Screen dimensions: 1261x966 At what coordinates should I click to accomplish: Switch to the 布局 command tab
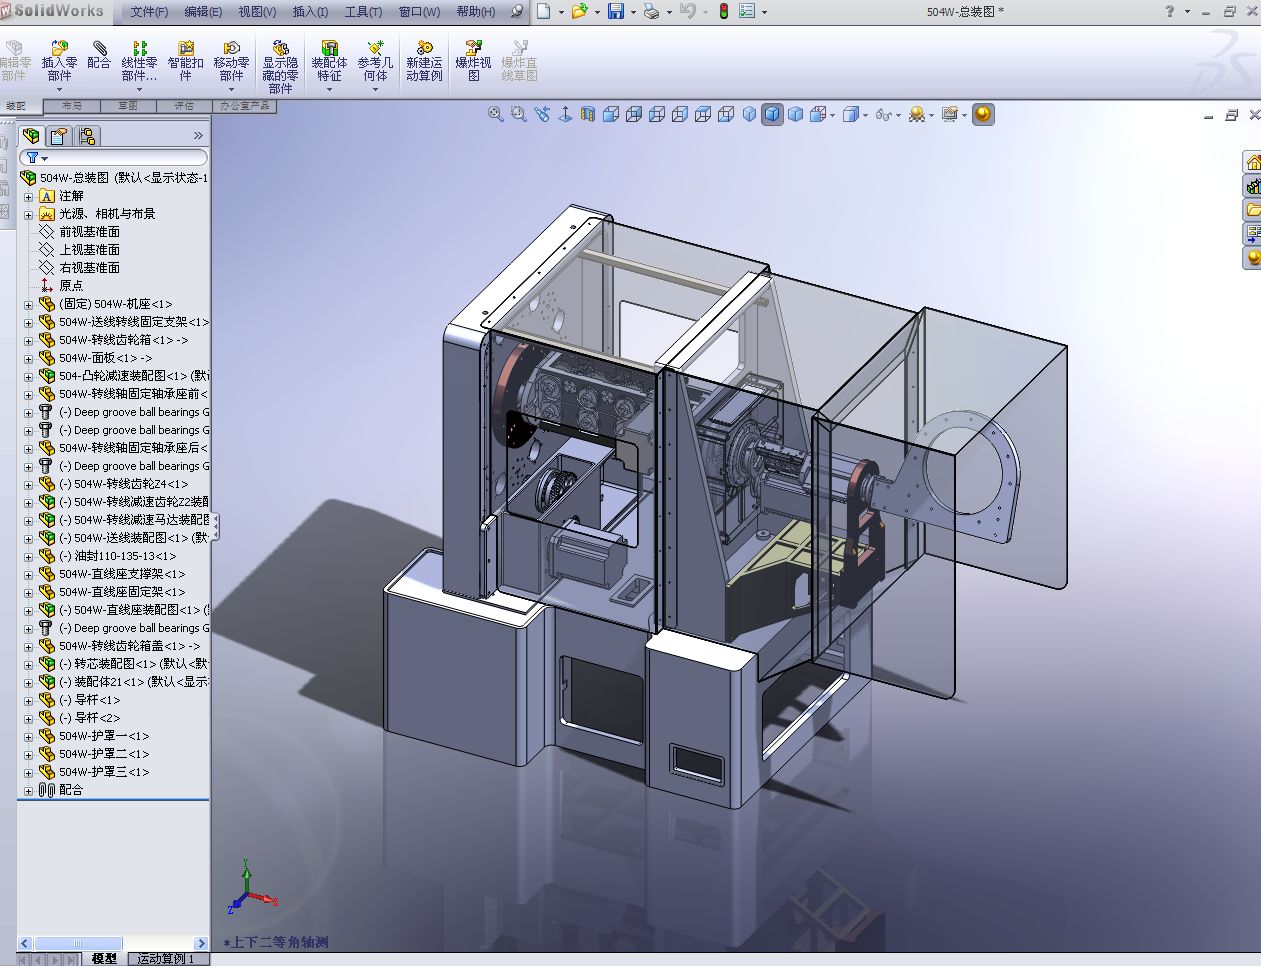72,105
